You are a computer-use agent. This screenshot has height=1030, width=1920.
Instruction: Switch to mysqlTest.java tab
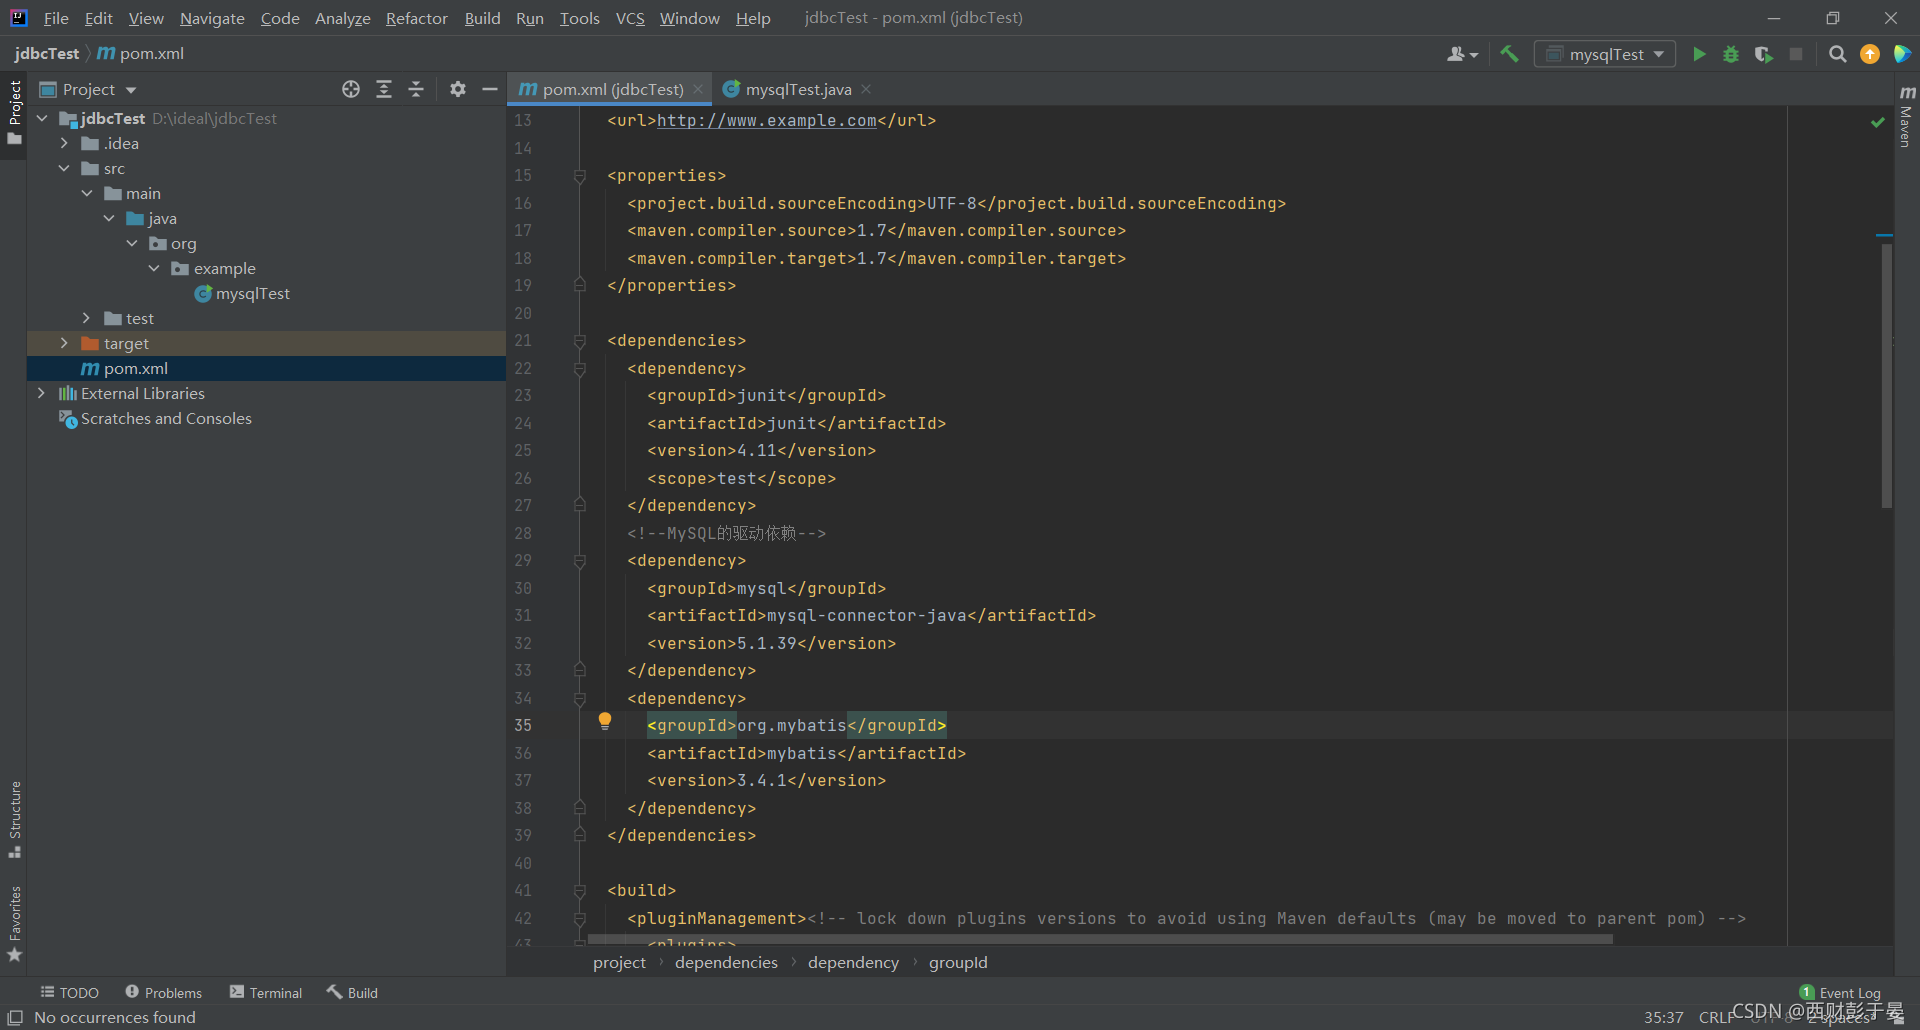(798, 89)
